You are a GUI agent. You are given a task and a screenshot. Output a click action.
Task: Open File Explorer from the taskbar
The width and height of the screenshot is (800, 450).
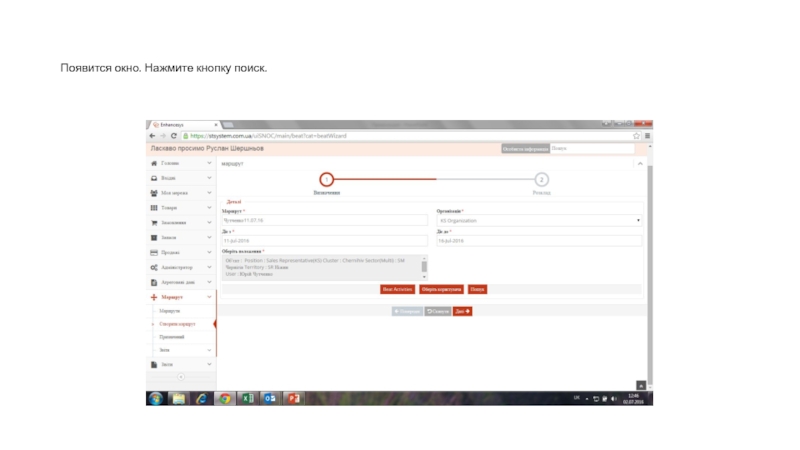coord(178,398)
